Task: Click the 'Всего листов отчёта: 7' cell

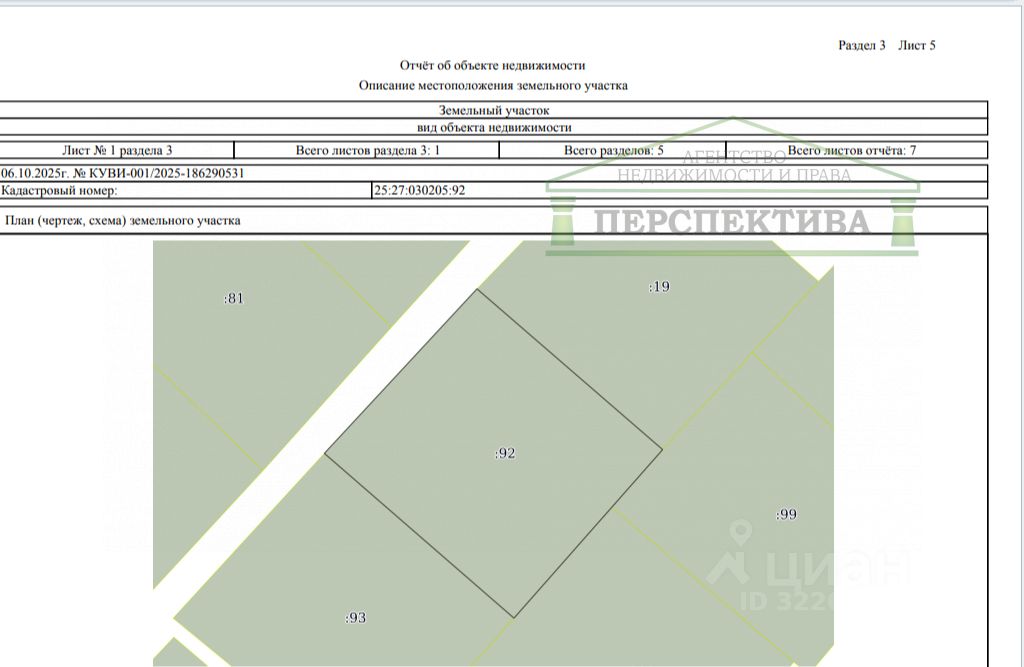Action: (x=856, y=150)
